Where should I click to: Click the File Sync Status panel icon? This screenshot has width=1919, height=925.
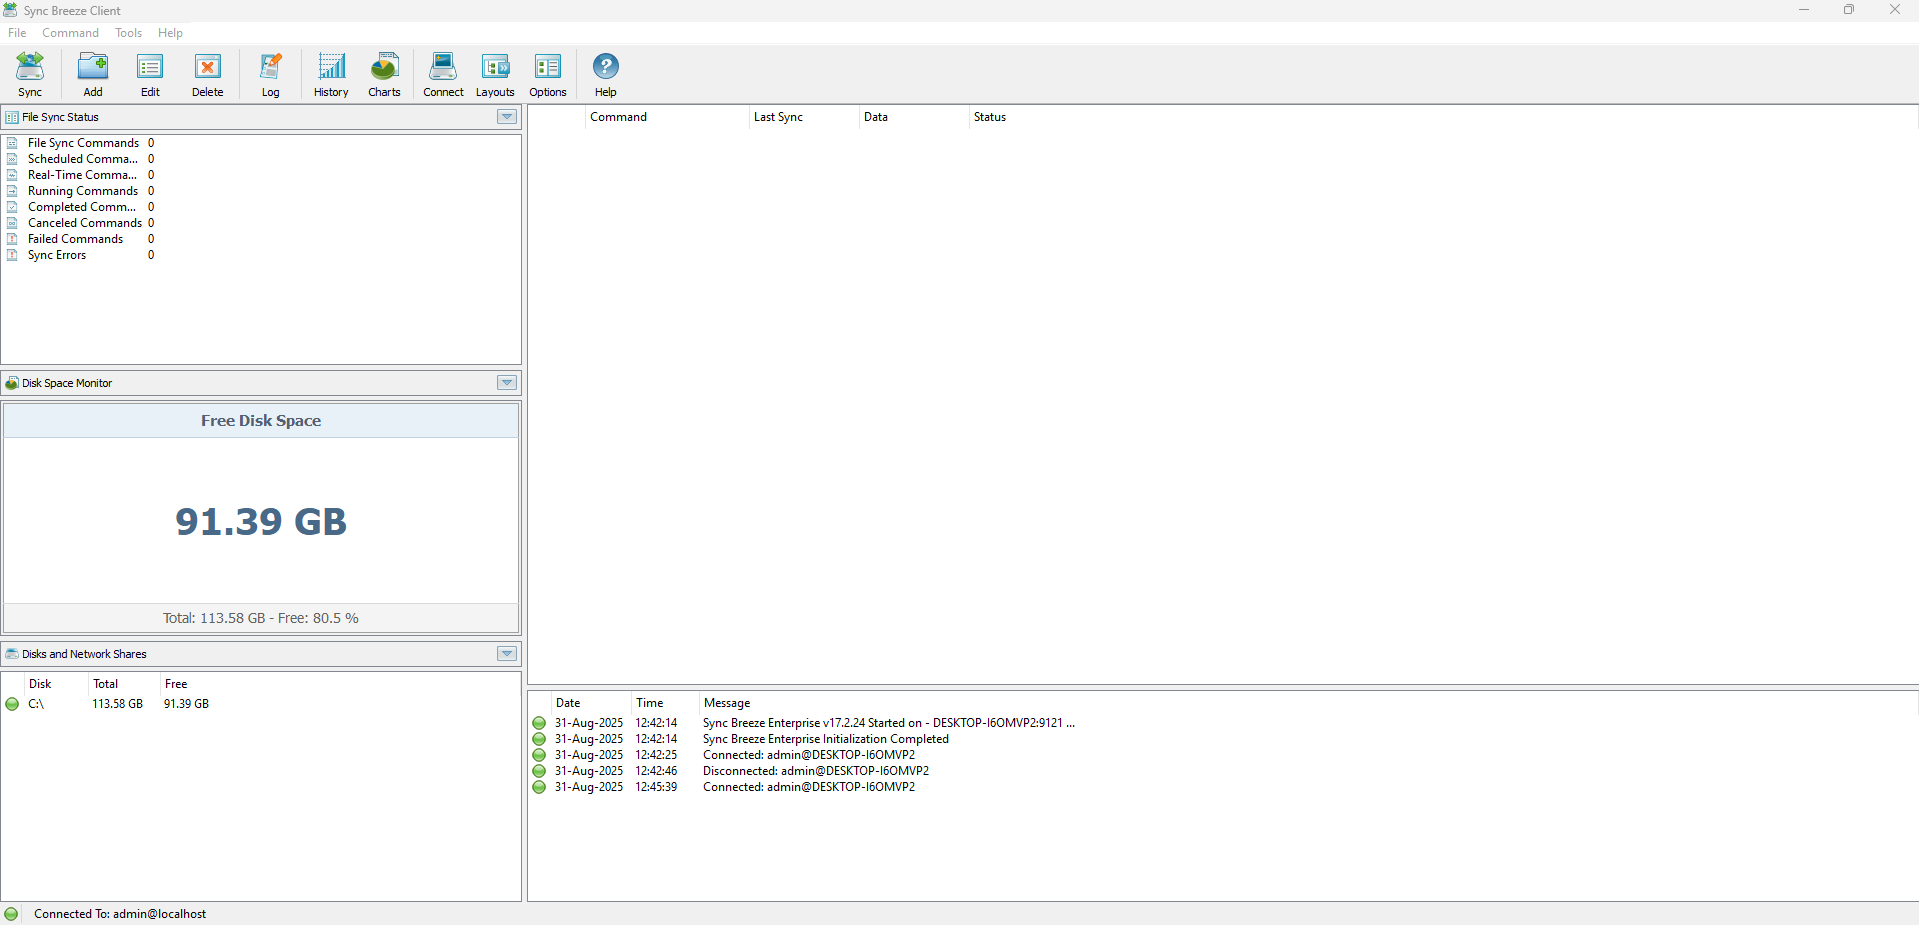[12, 117]
